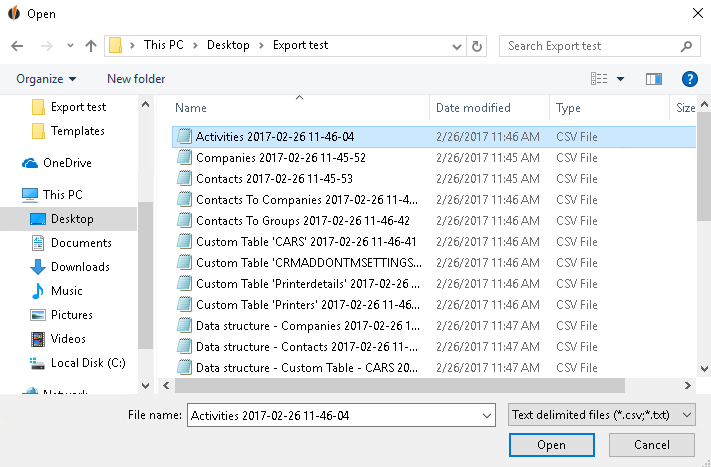
Task: Open the More view options arrow
Action: point(620,79)
